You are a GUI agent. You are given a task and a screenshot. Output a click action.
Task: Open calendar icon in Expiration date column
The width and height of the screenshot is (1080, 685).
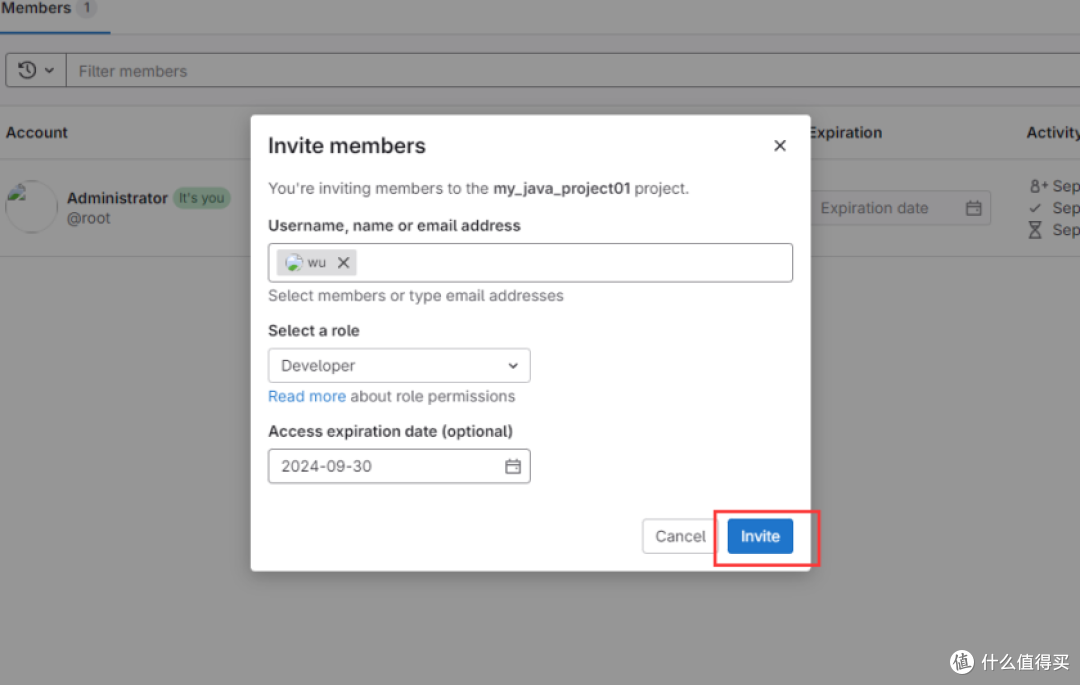[973, 208]
